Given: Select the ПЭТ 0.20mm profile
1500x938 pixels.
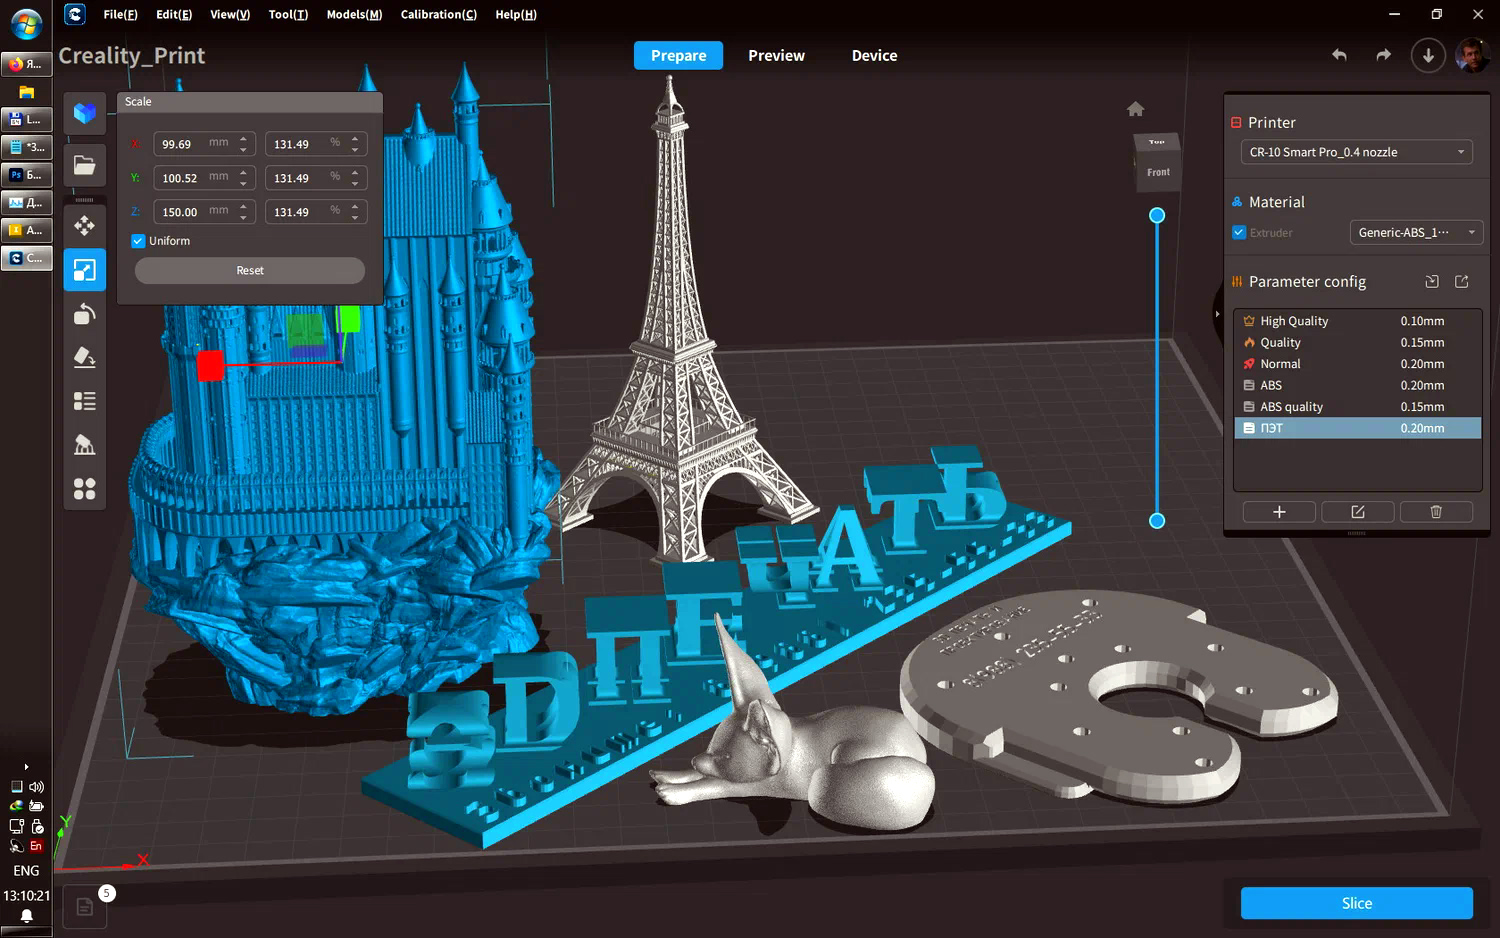Looking at the screenshot, I should pos(1357,428).
